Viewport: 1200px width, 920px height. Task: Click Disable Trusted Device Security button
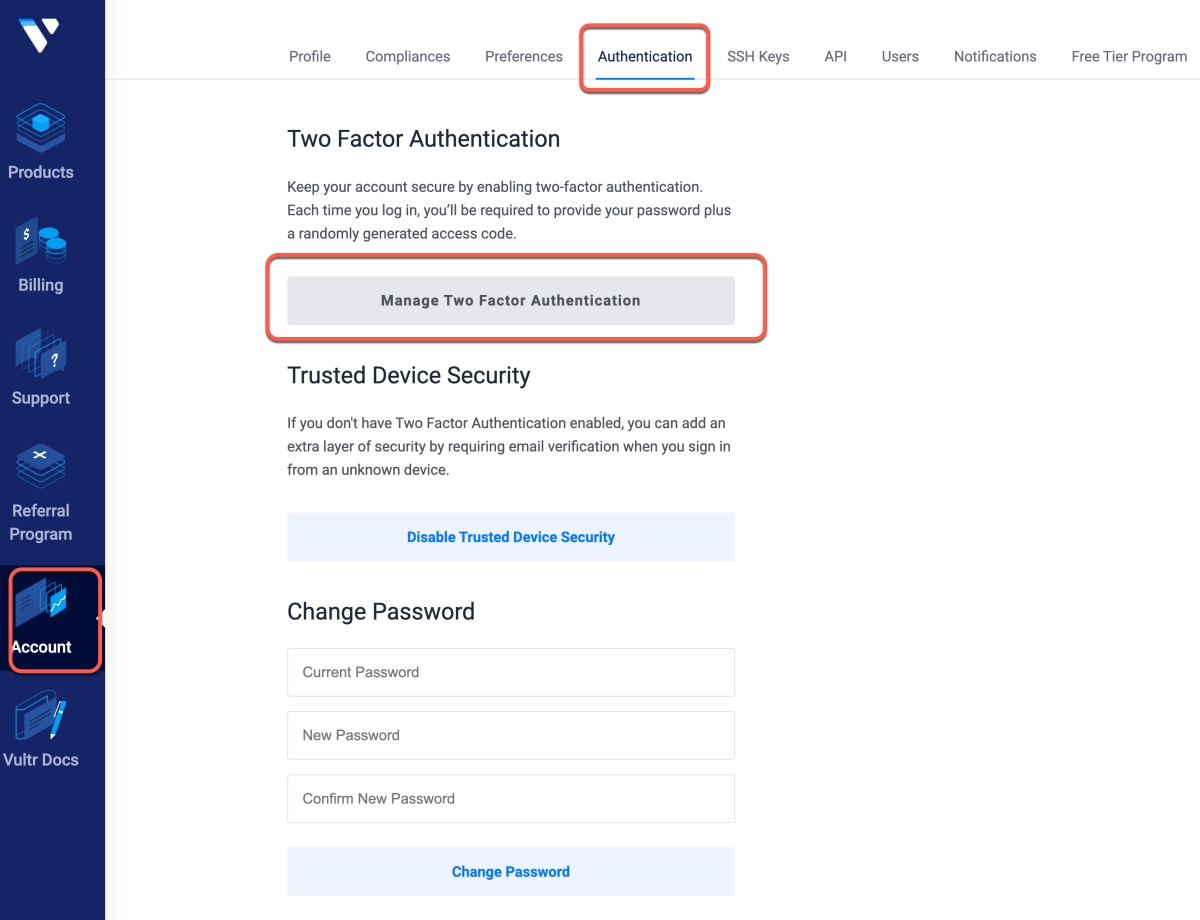pos(511,537)
